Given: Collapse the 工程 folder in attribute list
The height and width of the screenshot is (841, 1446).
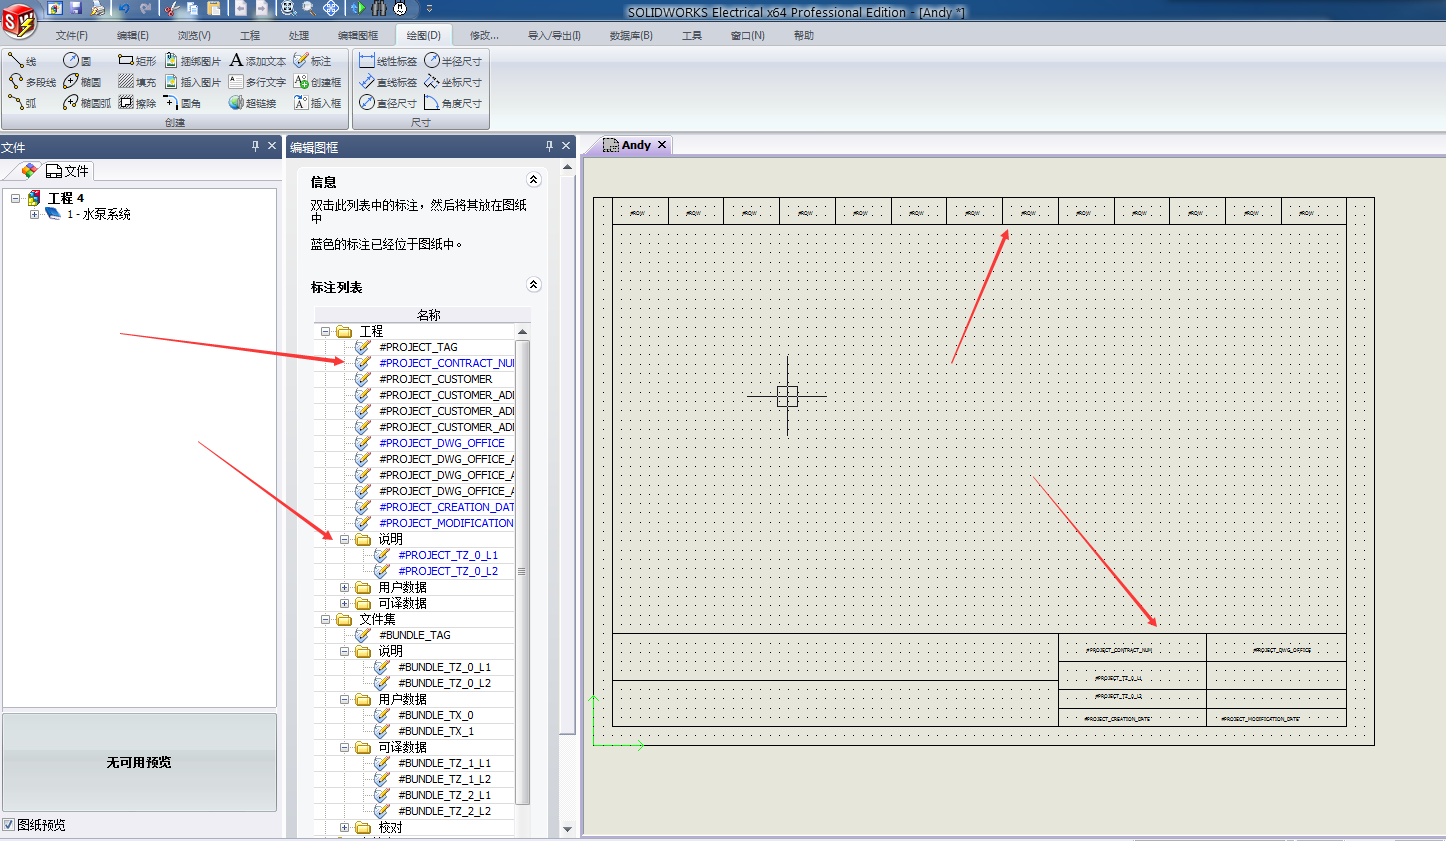Looking at the screenshot, I should click(x=325, y=331).
